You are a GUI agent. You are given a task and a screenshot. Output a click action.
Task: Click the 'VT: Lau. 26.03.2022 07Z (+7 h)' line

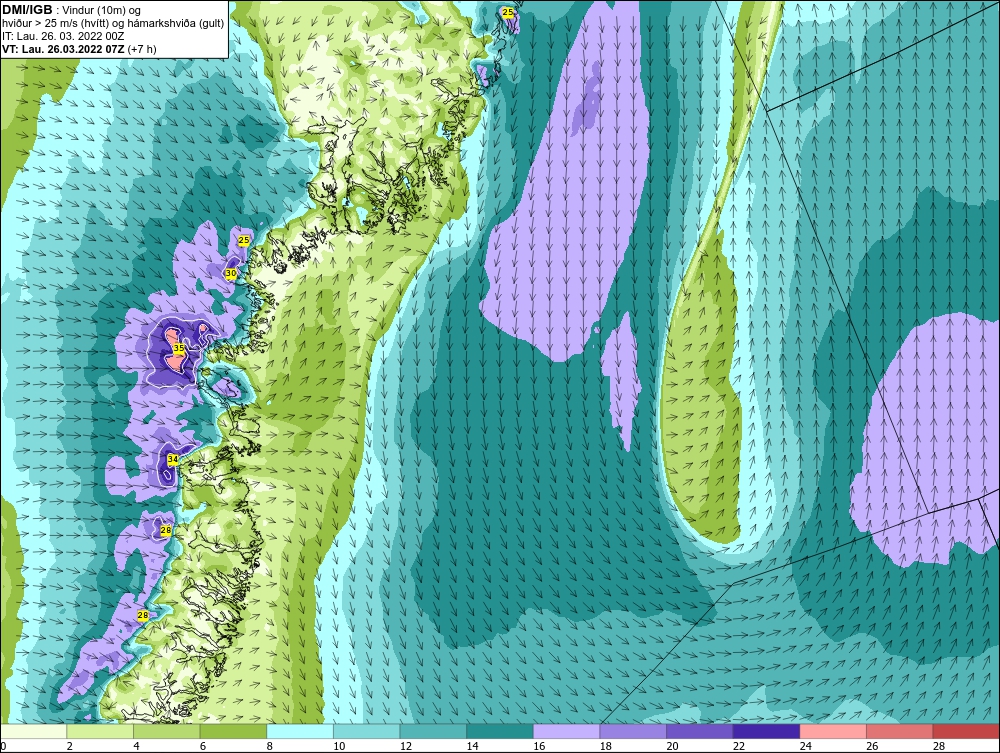coord(79,49)
